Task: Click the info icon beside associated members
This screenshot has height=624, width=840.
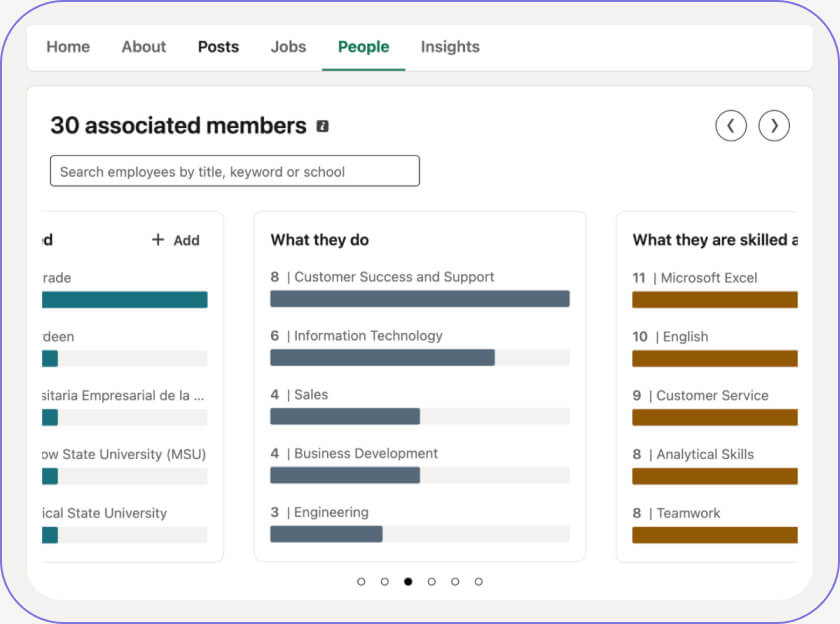Action: (x=322, y=126)
